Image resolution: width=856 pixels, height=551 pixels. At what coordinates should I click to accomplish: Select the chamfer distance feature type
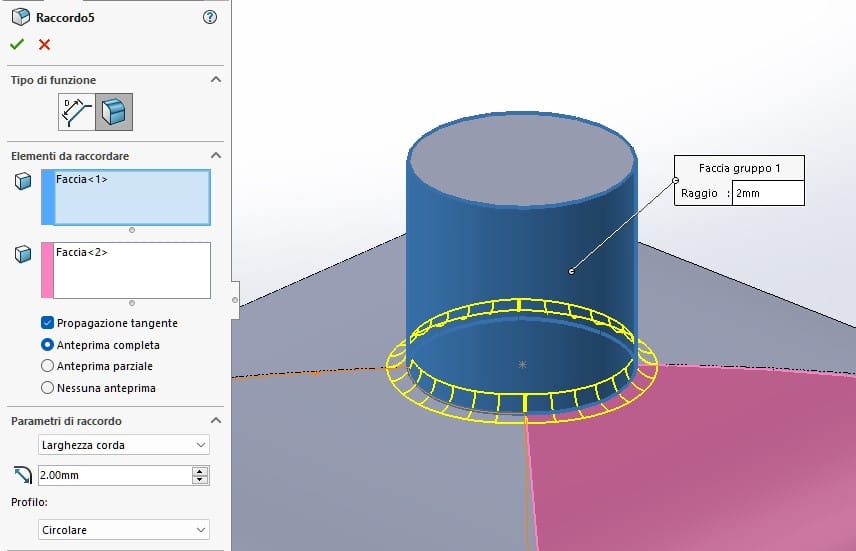tap(76, 112)
